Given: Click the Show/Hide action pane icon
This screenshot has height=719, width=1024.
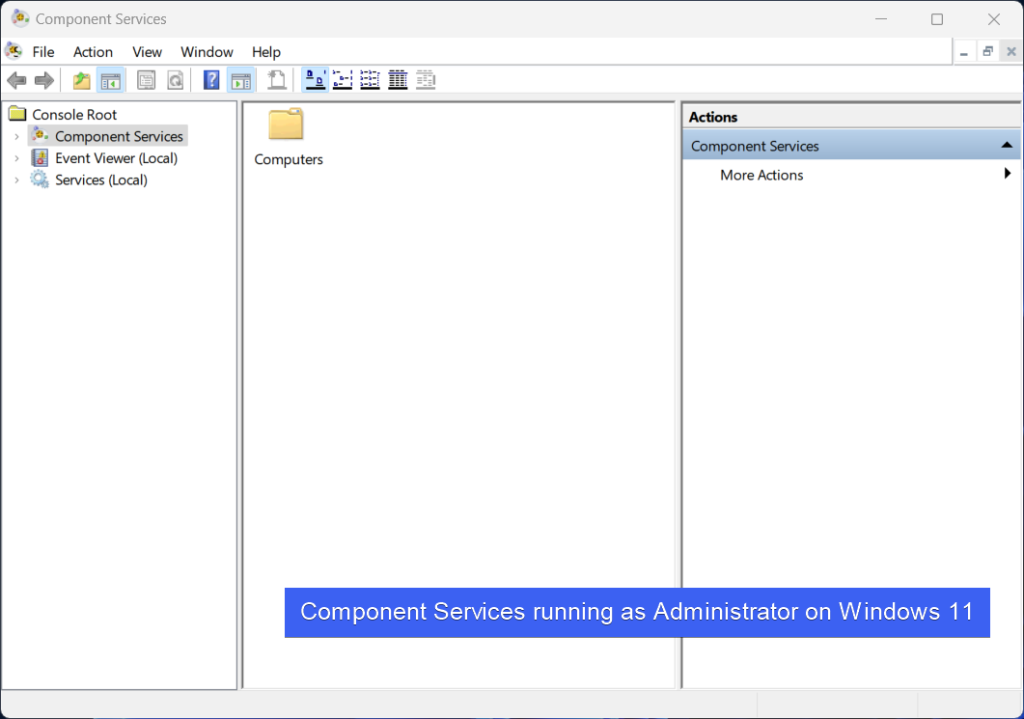Looking at the screenshot, I should click(241, 79).
